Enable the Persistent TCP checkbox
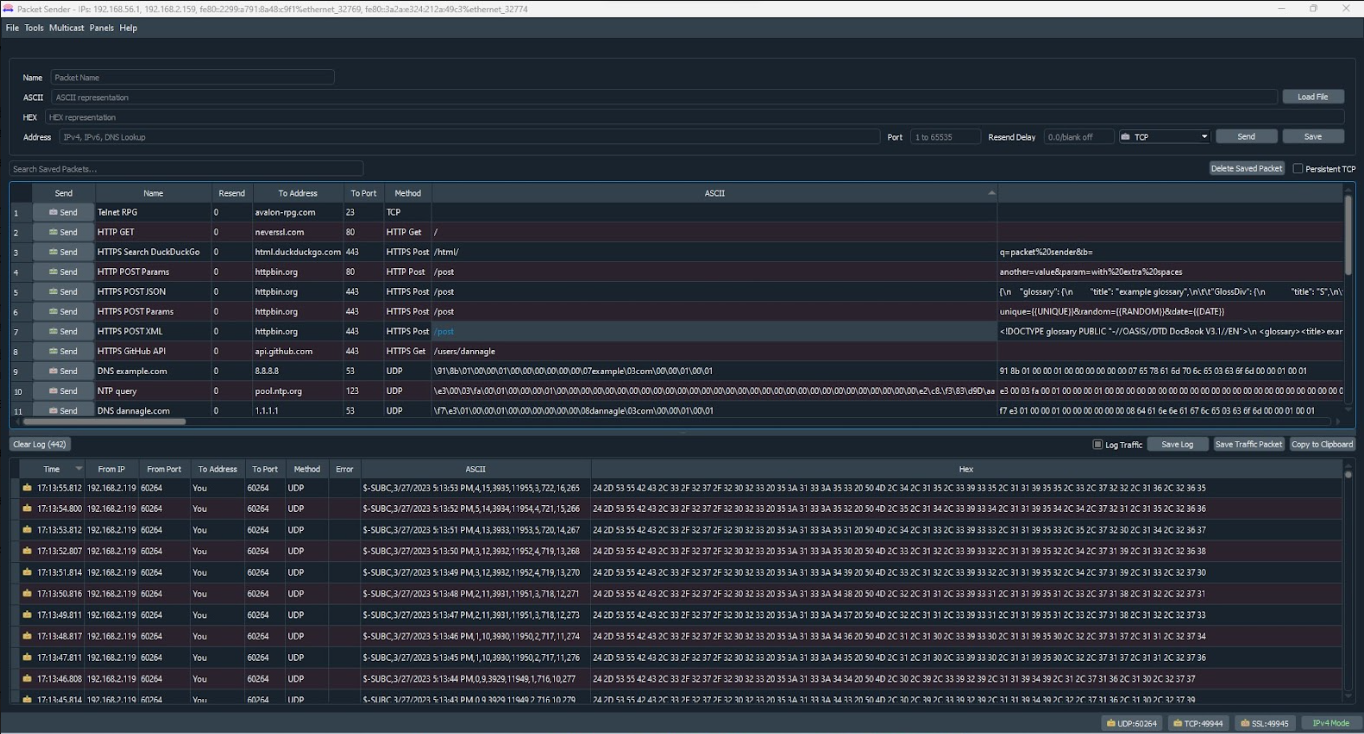Viewport: 1364px width, 734px height. click(1298, 169)
